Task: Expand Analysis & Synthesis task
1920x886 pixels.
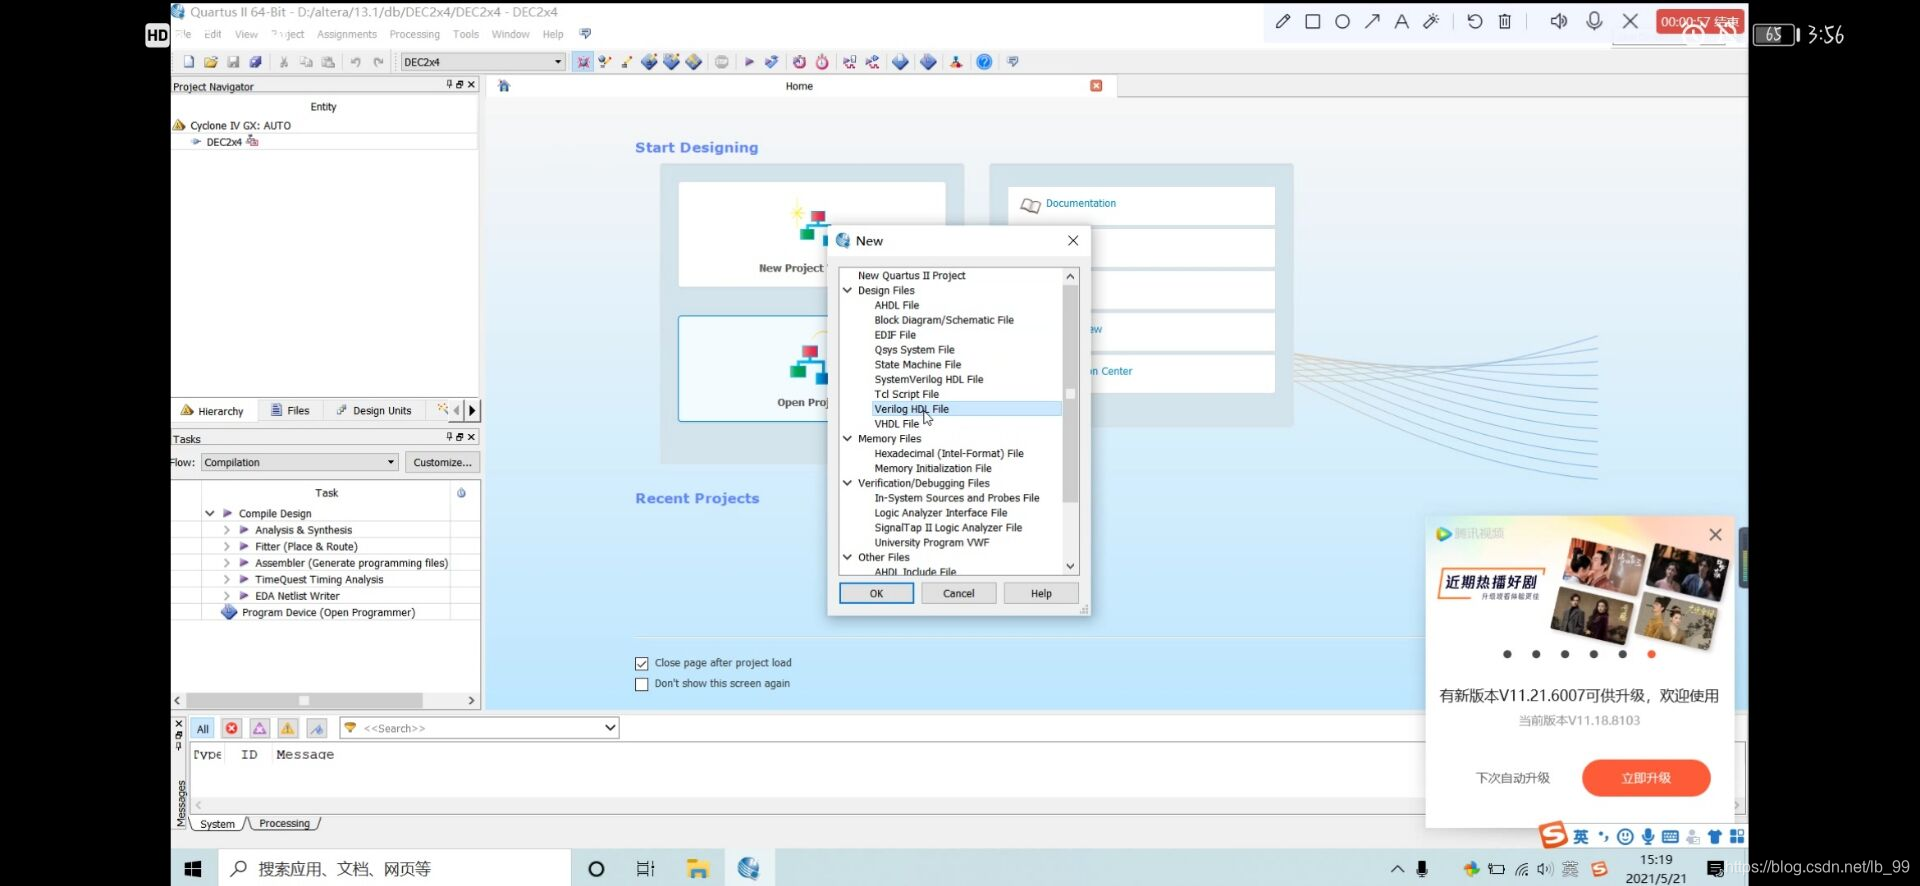Action: pyautogui.click(x=227, y=530)
